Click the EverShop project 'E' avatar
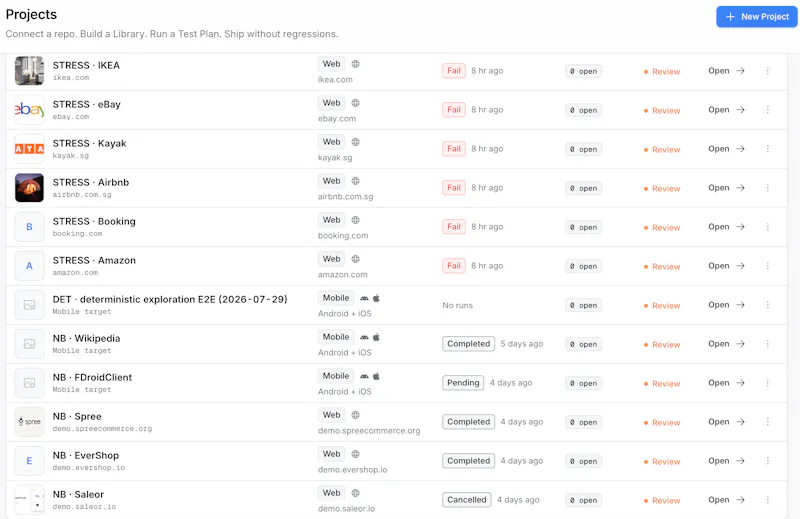The width and height of the screenshot is (800, 519). [29, 461]
